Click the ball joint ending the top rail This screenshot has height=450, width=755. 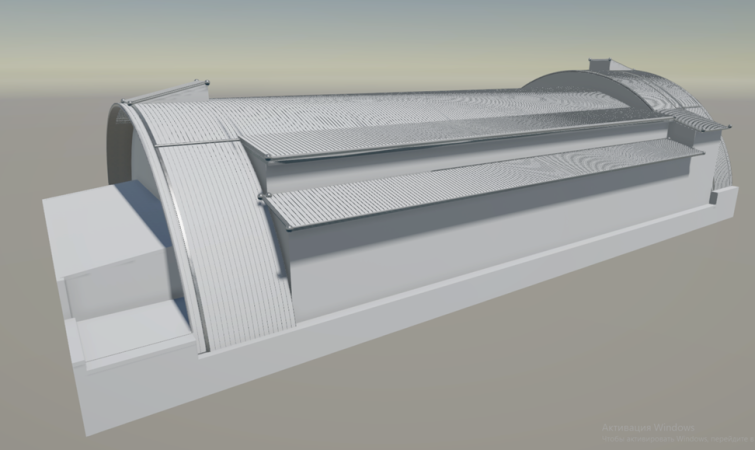coord(207,82)
